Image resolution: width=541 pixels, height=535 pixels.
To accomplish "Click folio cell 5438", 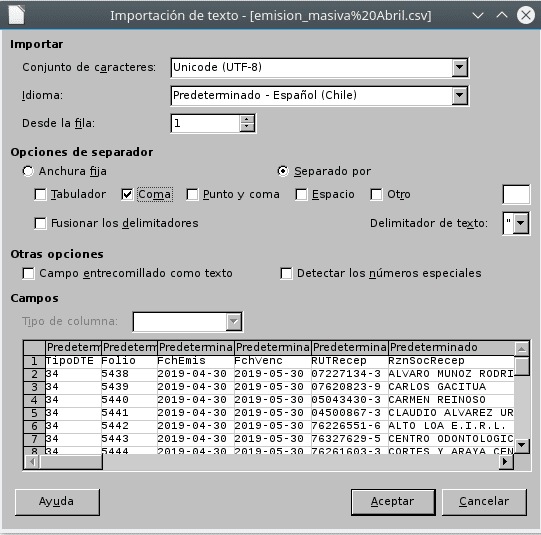I will 129,374.
